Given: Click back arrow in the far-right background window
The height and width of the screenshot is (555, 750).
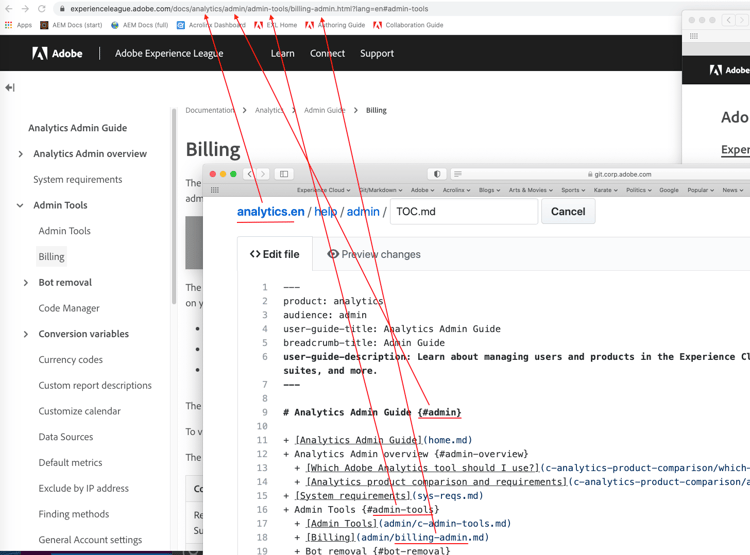Looking at the screenshot, I should (728, 20).
